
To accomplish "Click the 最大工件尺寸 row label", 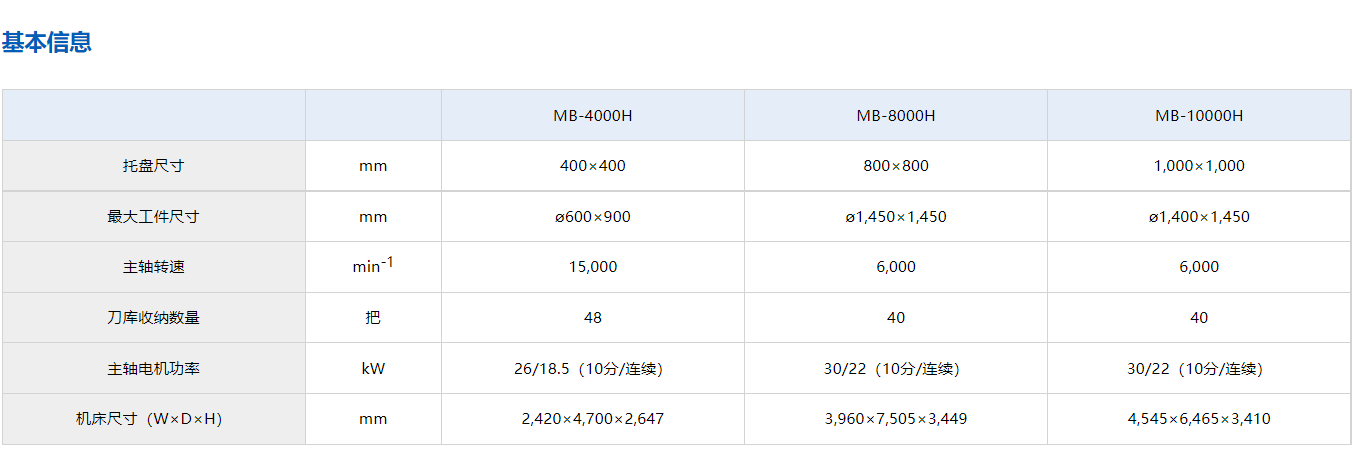I will [x=153, y=217].
